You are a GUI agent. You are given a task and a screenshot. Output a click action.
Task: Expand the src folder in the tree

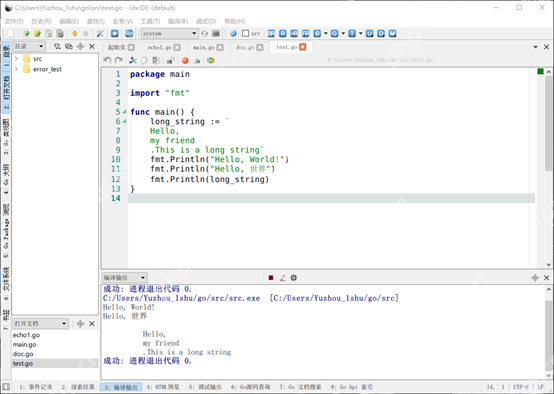coord(16,59)
